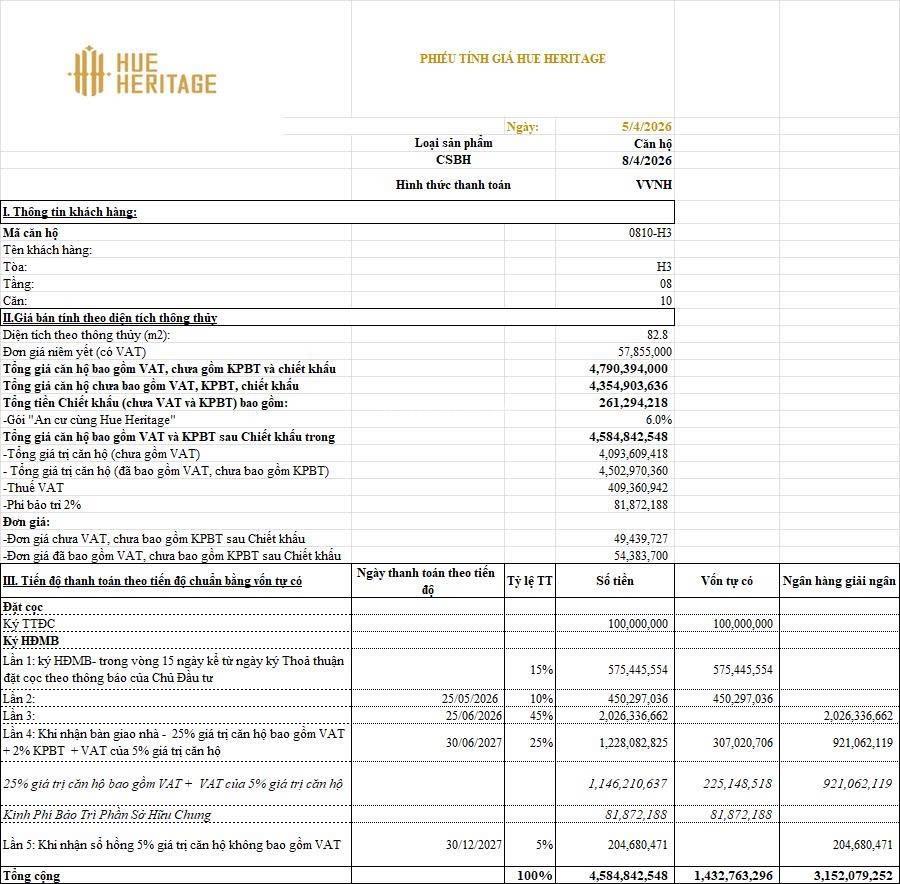Click the 'Số tiền' column header
Image resolution: width=900 pixels, height=884 pixels.
[x=615, y=581]
